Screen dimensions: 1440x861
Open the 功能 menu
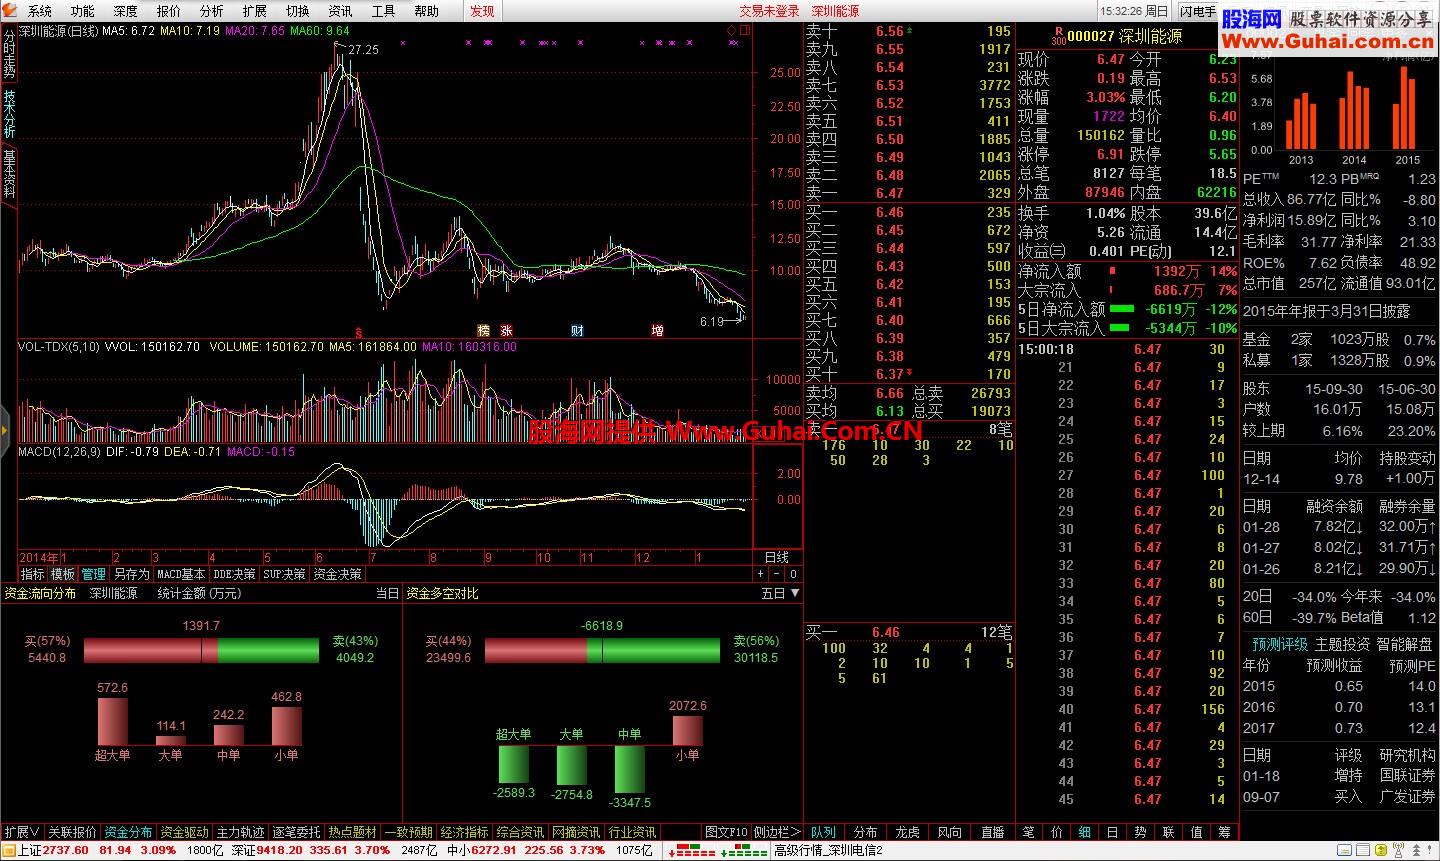click(82, 11)
